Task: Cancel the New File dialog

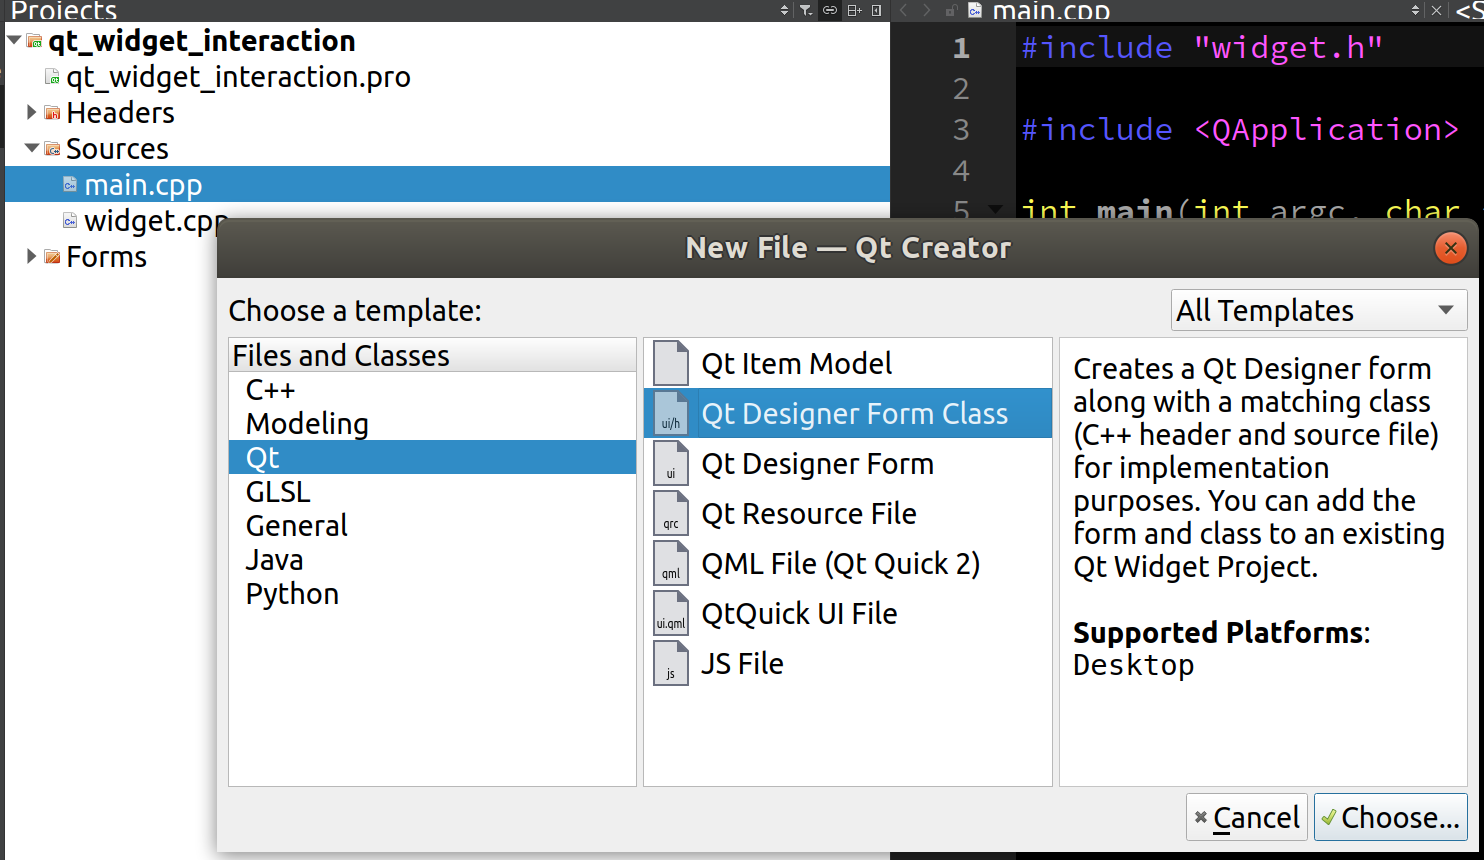Action: coord(1247,817)
